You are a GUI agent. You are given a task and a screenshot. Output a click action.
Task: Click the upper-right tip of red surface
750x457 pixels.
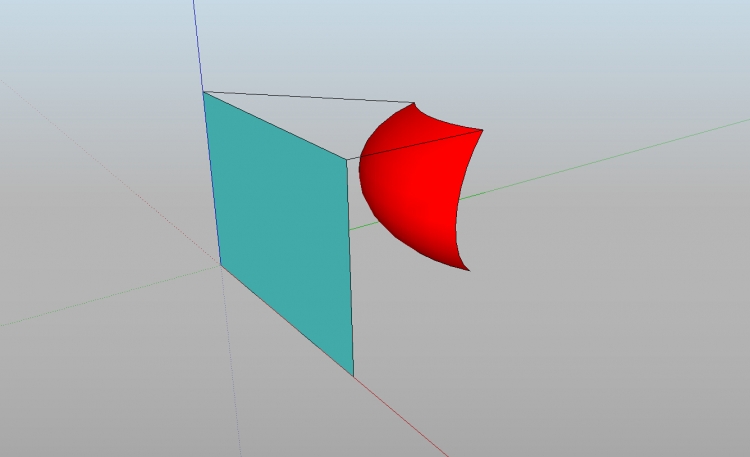pyautogui.click(x=483, y=130)
